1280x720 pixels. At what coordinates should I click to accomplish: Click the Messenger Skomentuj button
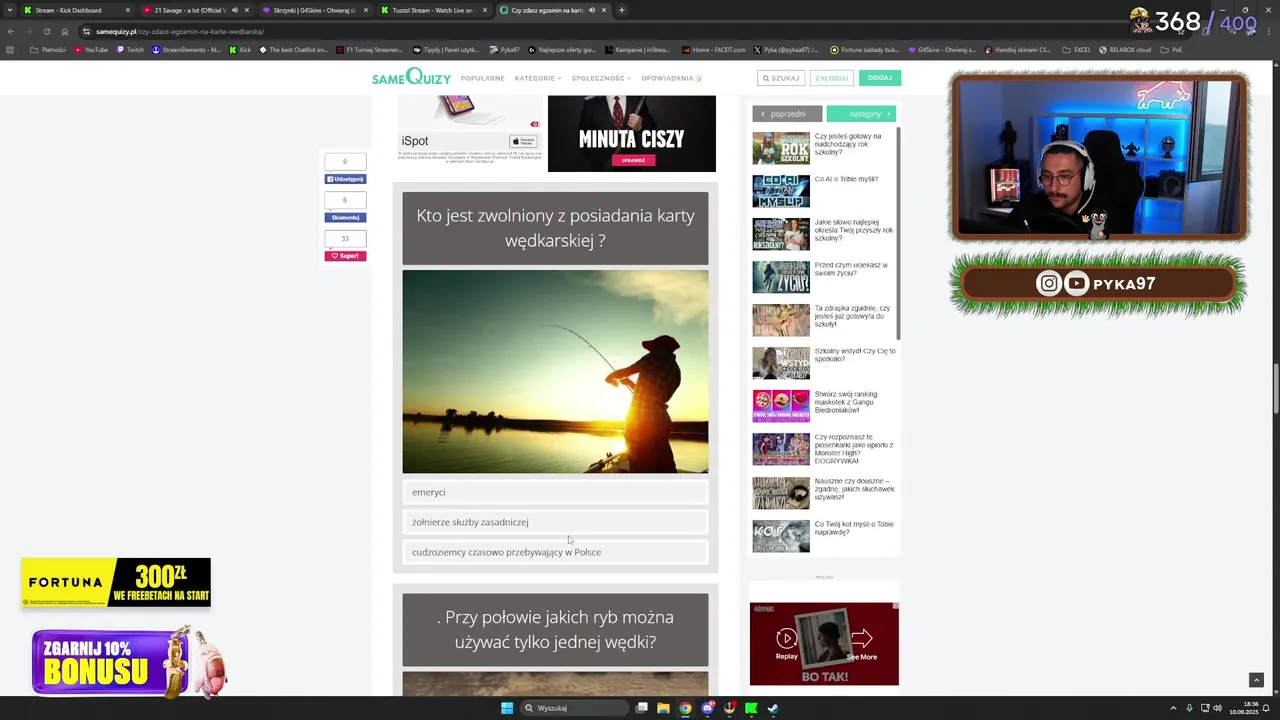coord(345,217)
